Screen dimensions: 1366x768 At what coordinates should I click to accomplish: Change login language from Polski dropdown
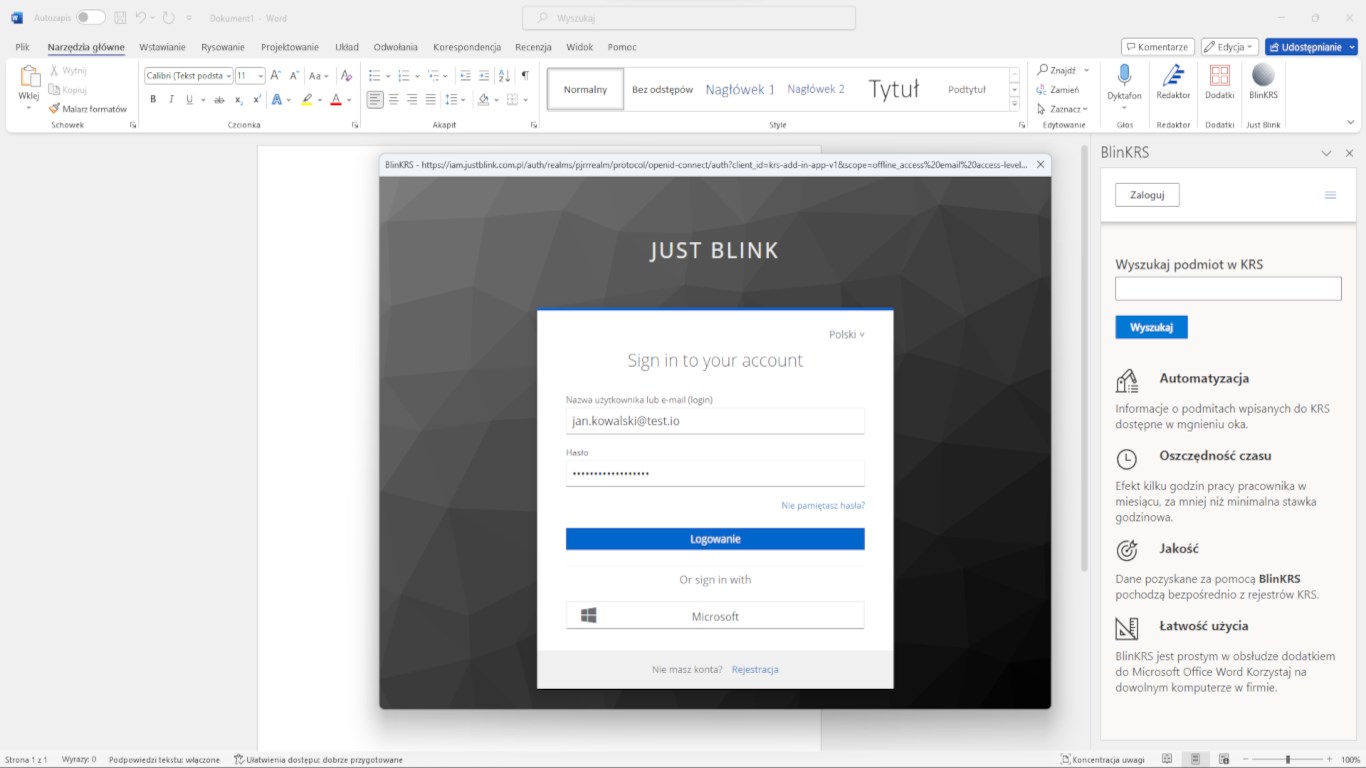coord(847,334)
